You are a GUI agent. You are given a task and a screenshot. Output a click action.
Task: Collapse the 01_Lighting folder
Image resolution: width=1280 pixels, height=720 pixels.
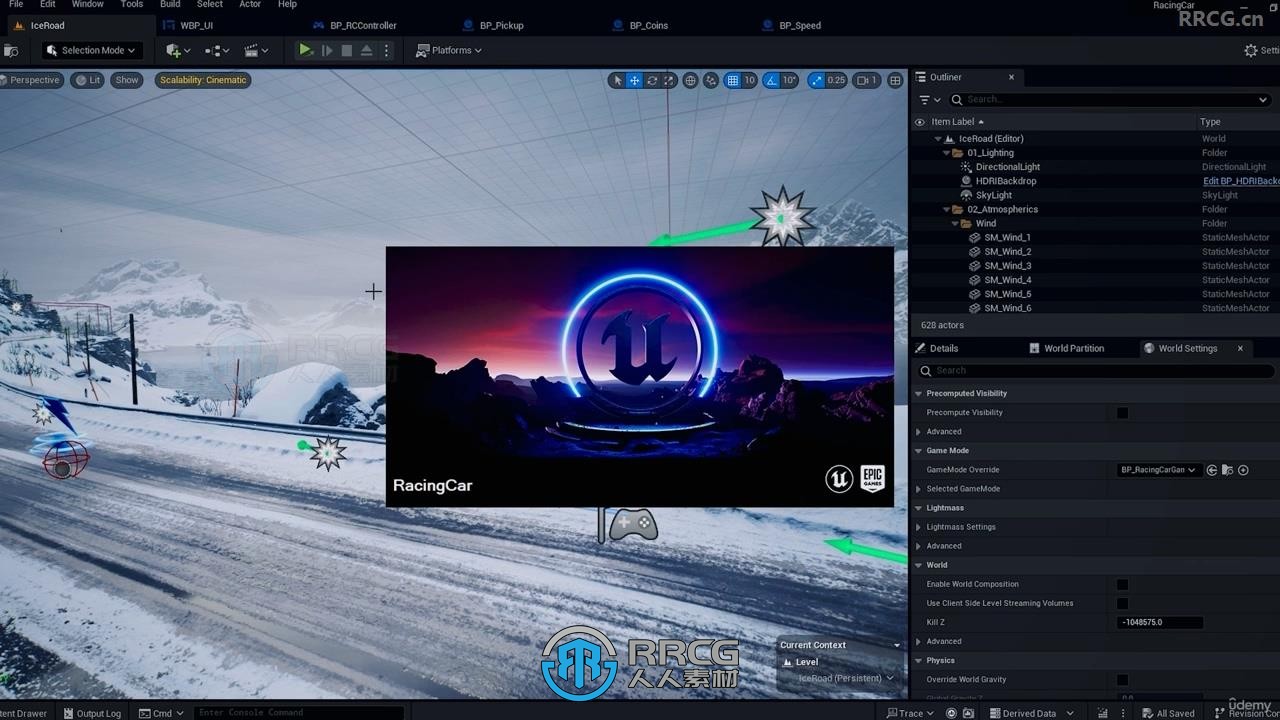click(x=947, y=153)
